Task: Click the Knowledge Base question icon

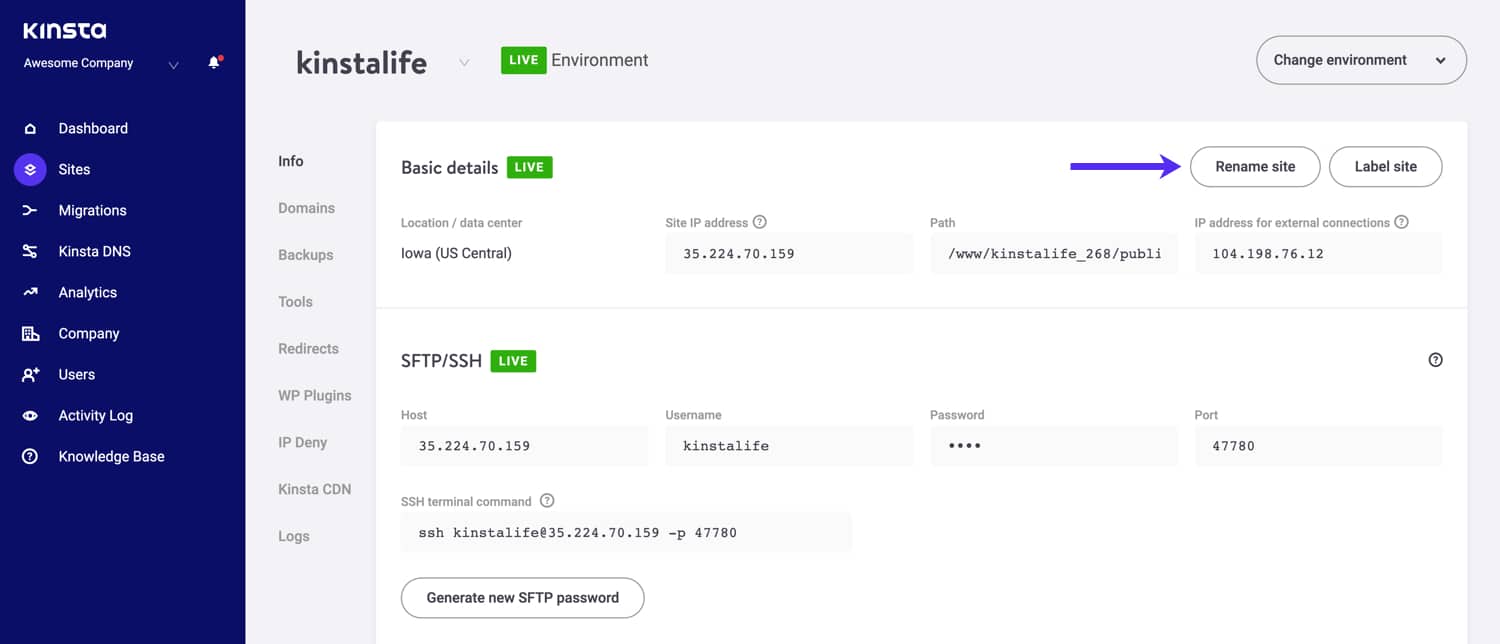Action: (x=33, y=456)
